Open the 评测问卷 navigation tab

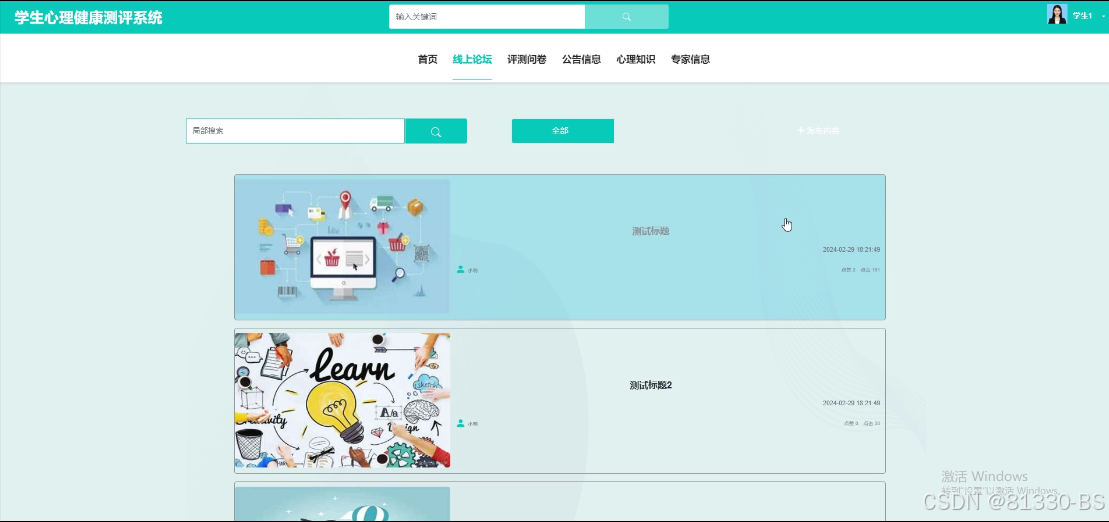527,59
